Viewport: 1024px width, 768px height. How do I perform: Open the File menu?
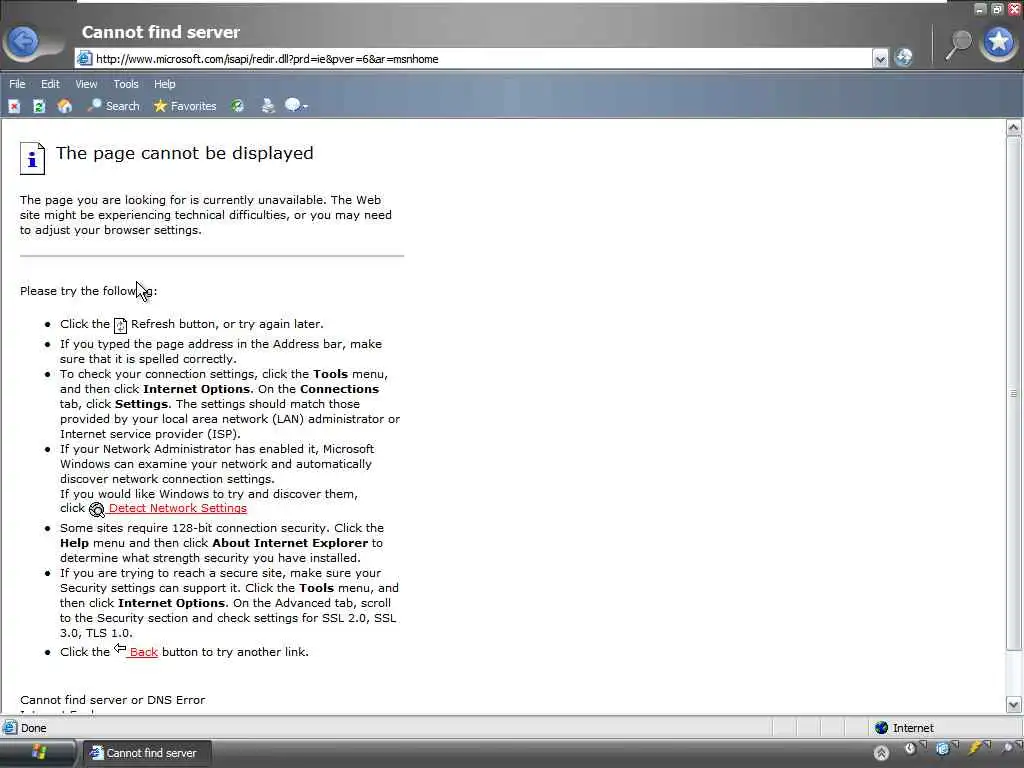click(17, 84)
